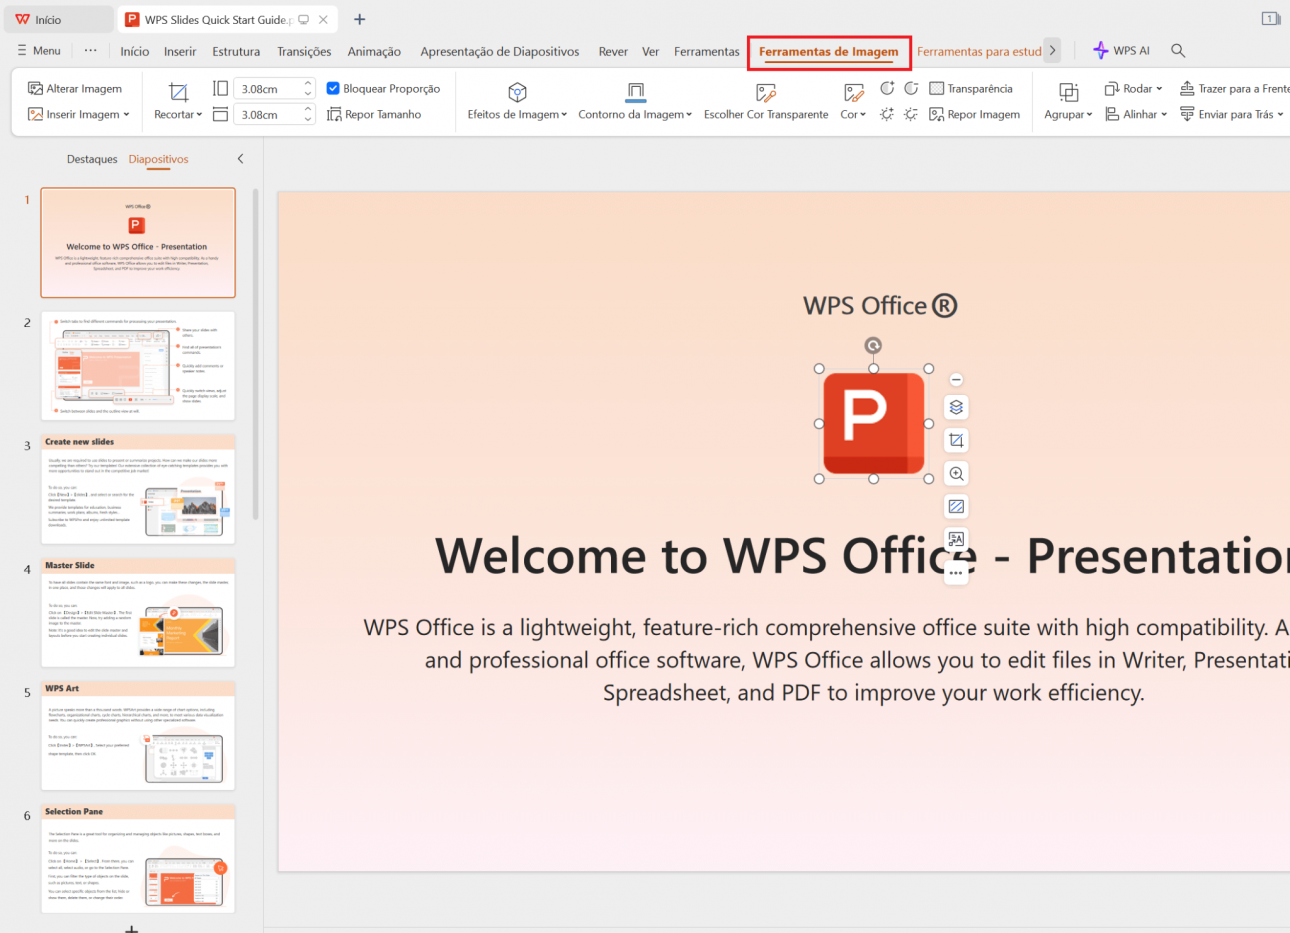Click the increase contrast icon
Screen dimensions: 1290x933
click(x=887, y=88)
